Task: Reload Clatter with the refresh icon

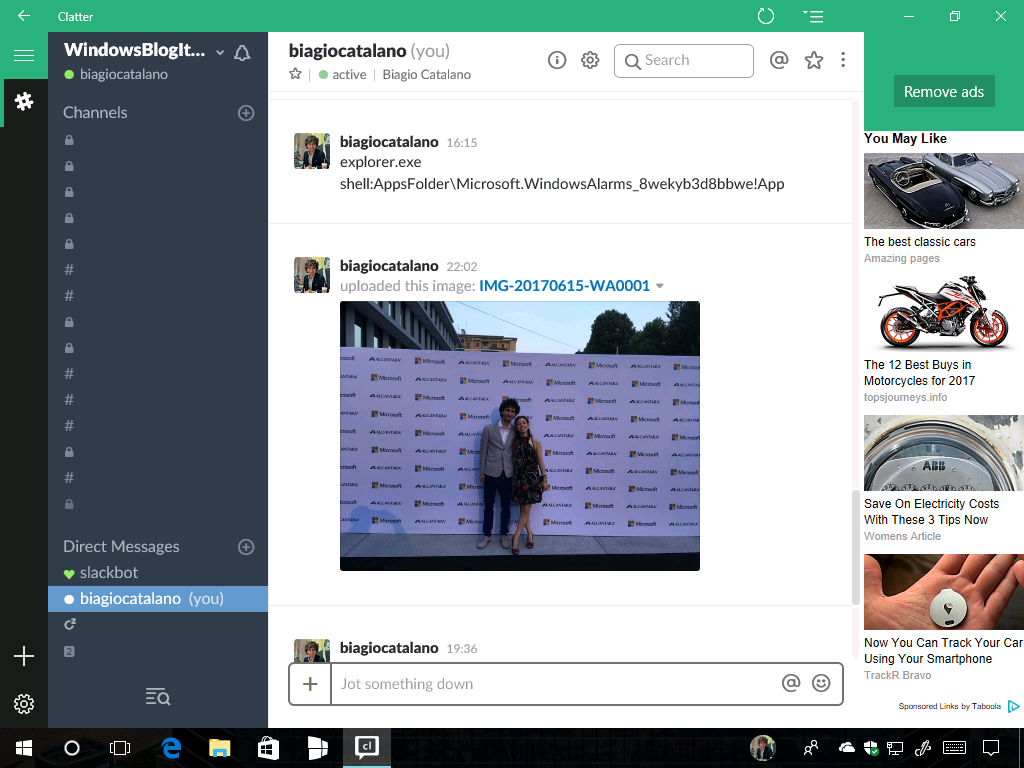Action: [765, 16]
